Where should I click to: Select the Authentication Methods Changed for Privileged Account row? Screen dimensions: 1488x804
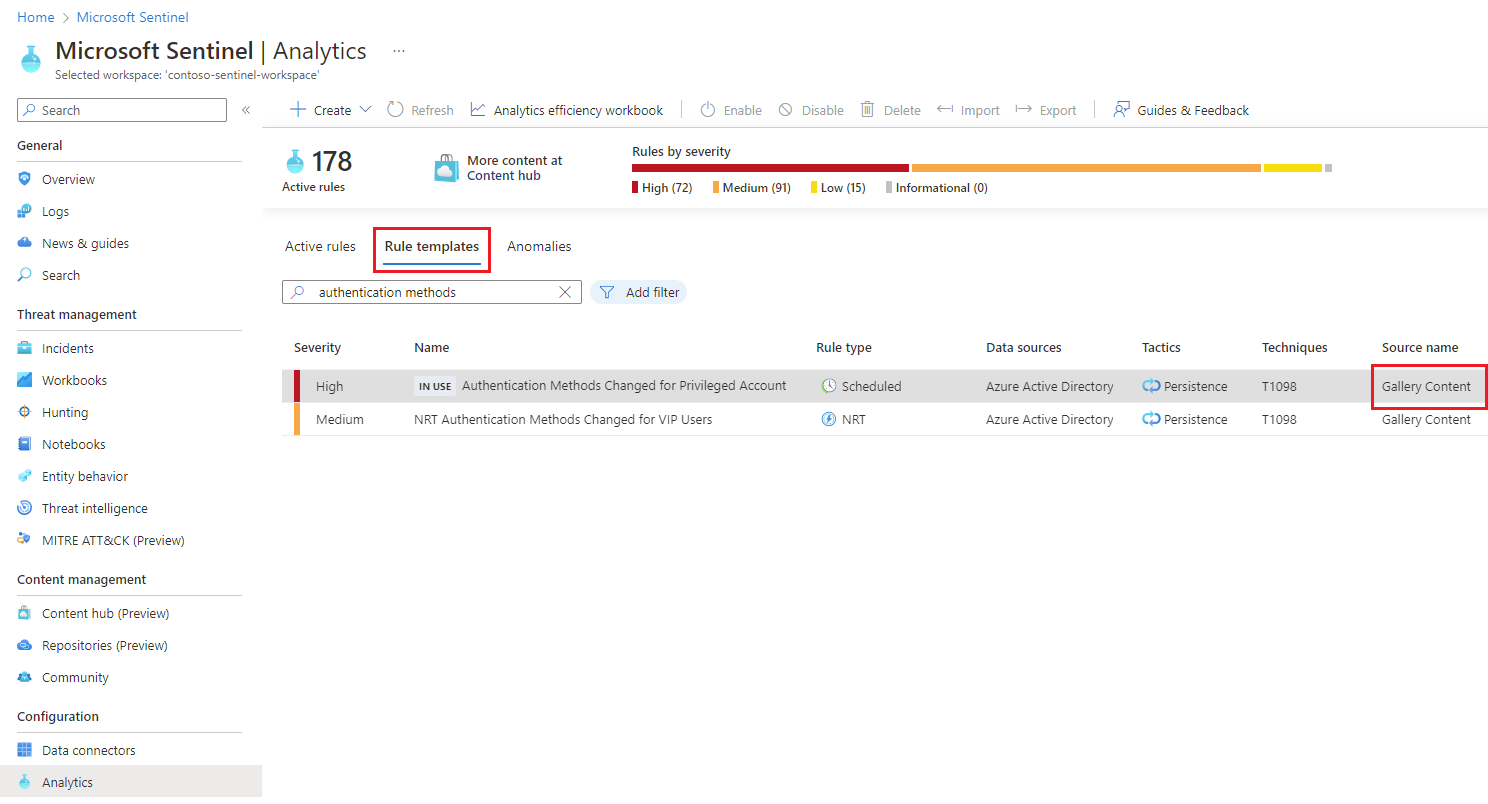pos(885,386)
